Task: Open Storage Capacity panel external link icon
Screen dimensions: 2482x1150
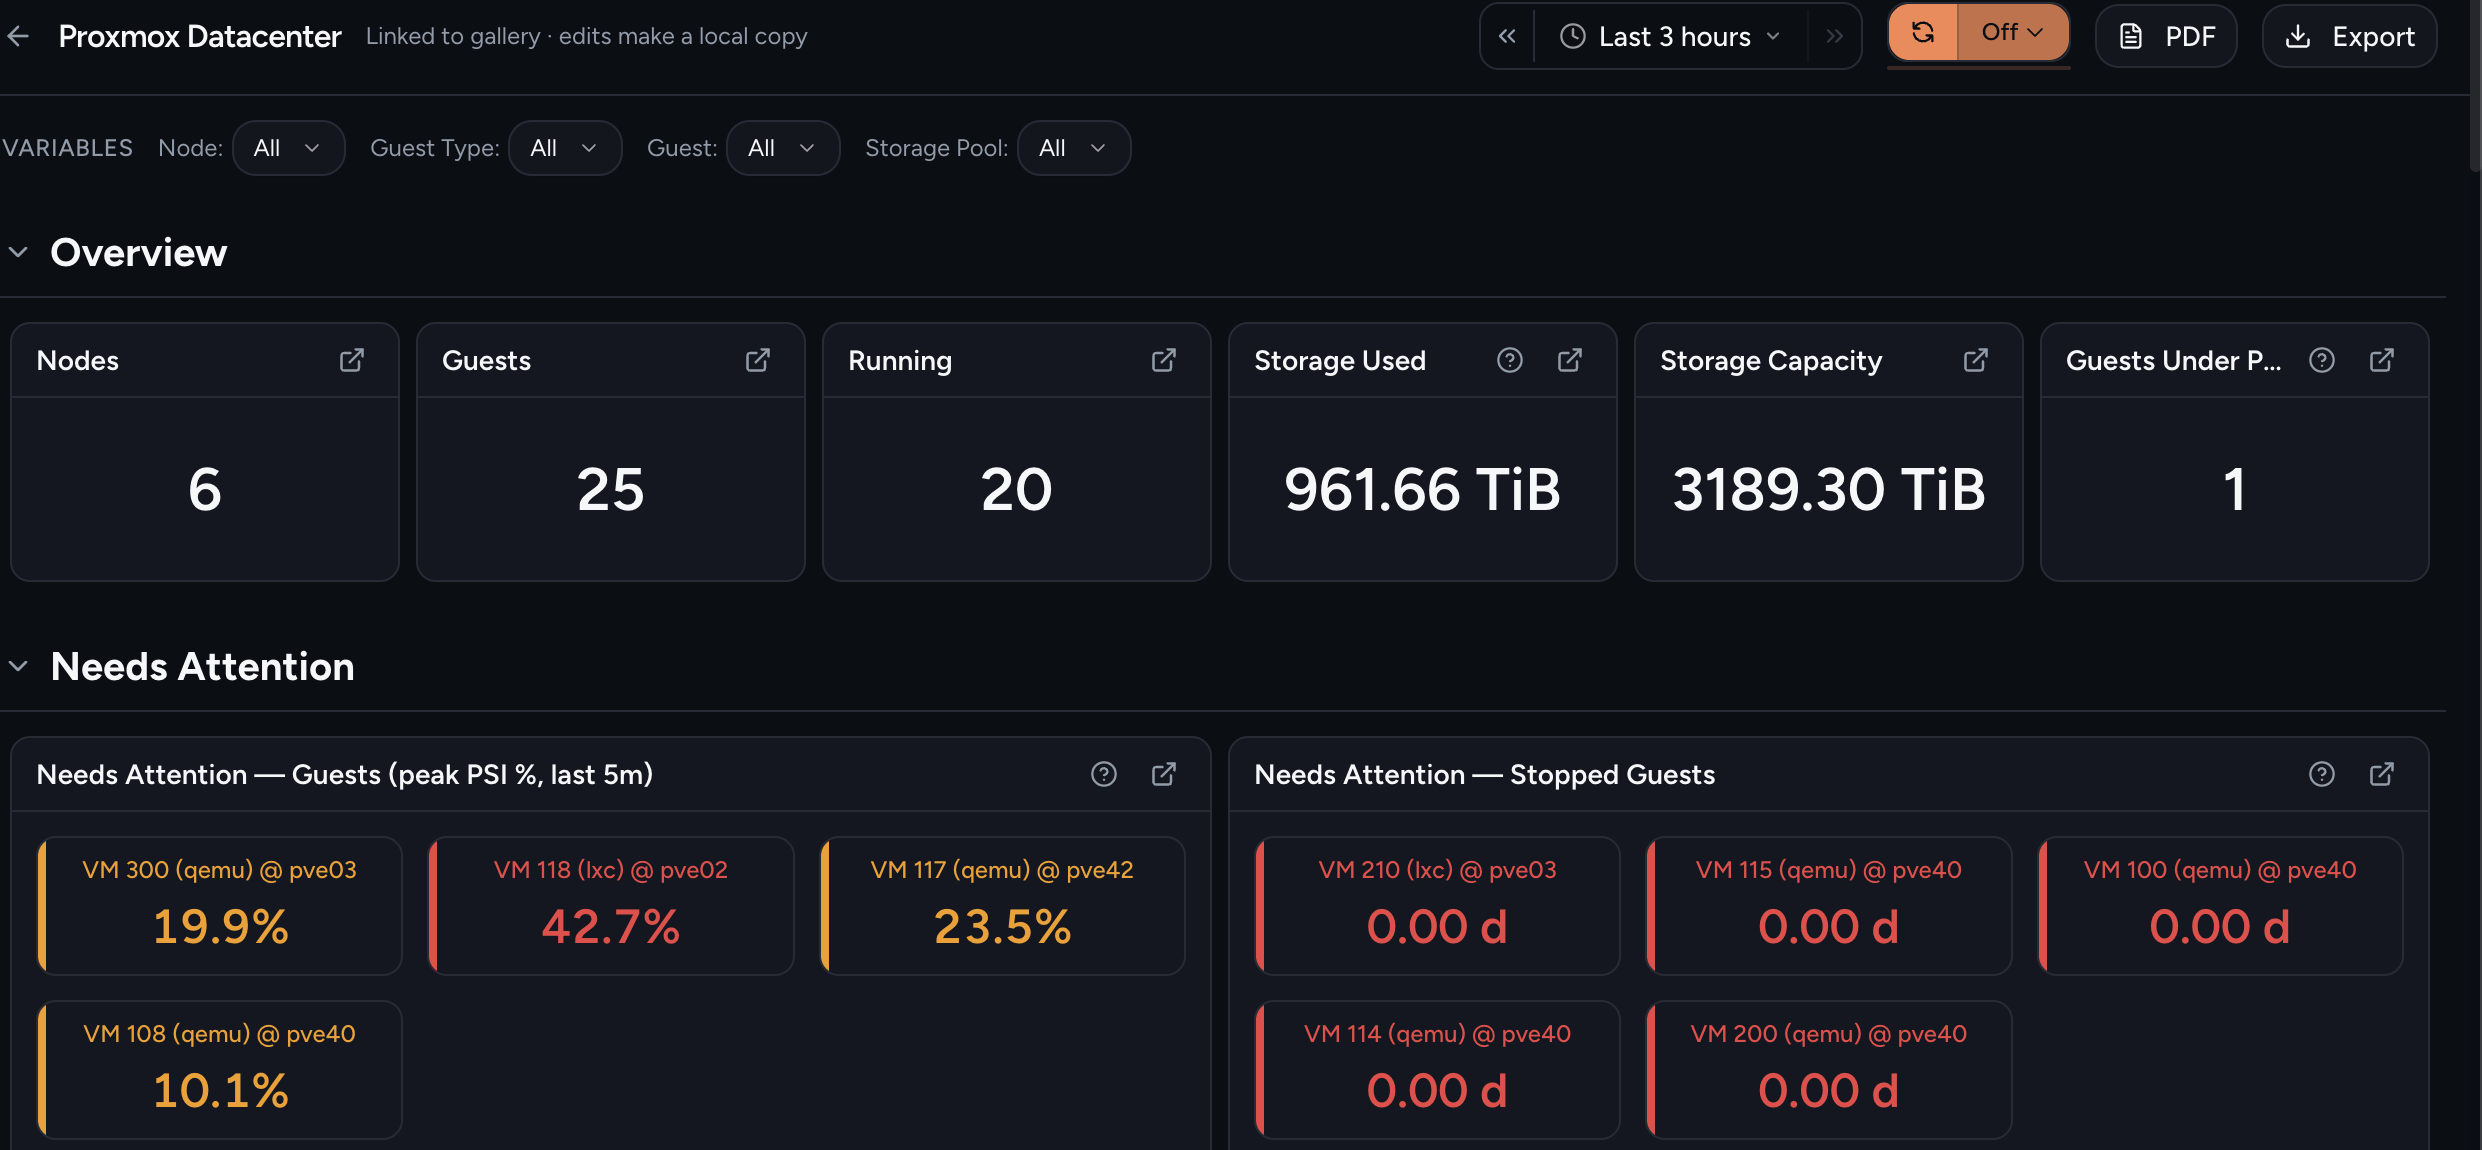Action: coord(1976,360)
